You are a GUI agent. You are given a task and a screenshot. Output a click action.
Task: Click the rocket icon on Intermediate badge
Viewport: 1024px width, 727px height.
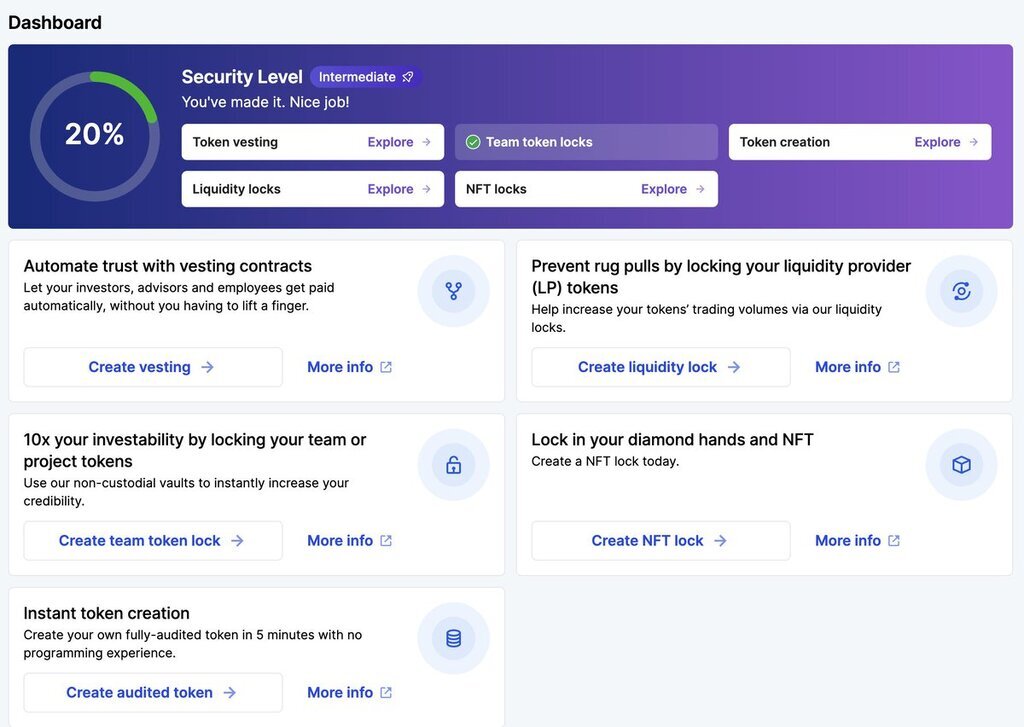coord(408,77)
